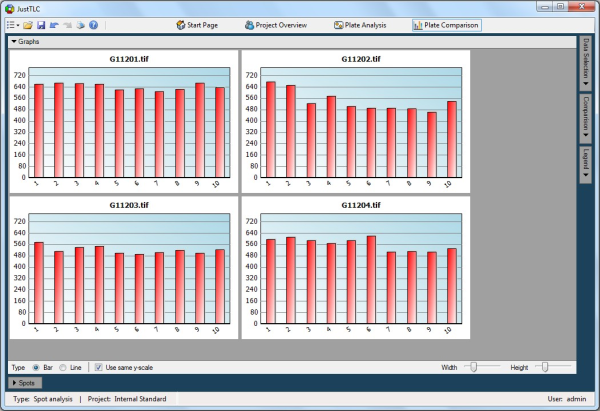Image resolution: width=600 pixels, height=411 pixels.
Task: Click the G11201.tif chart title
Action: coord(129,59)
